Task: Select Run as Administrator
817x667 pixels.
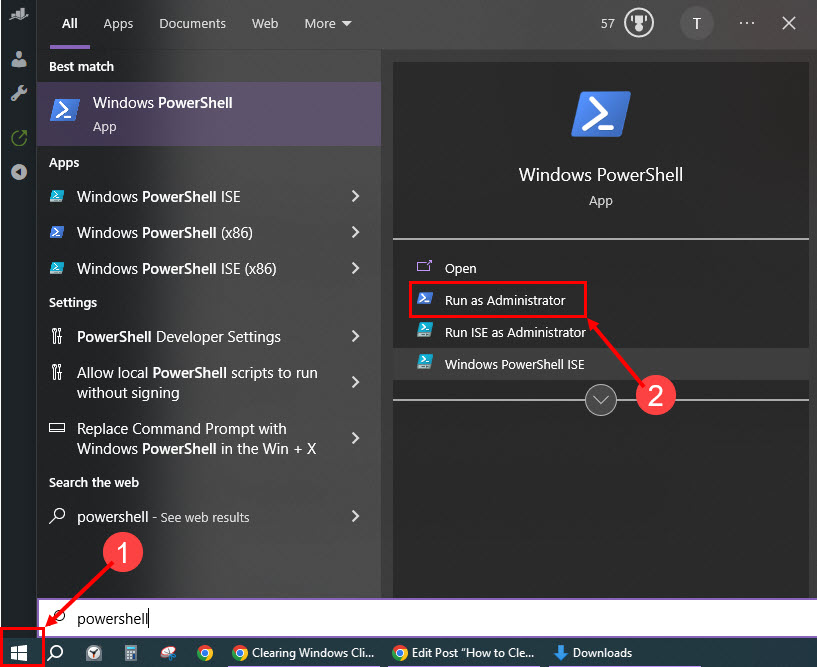Action: pos(504,300)
